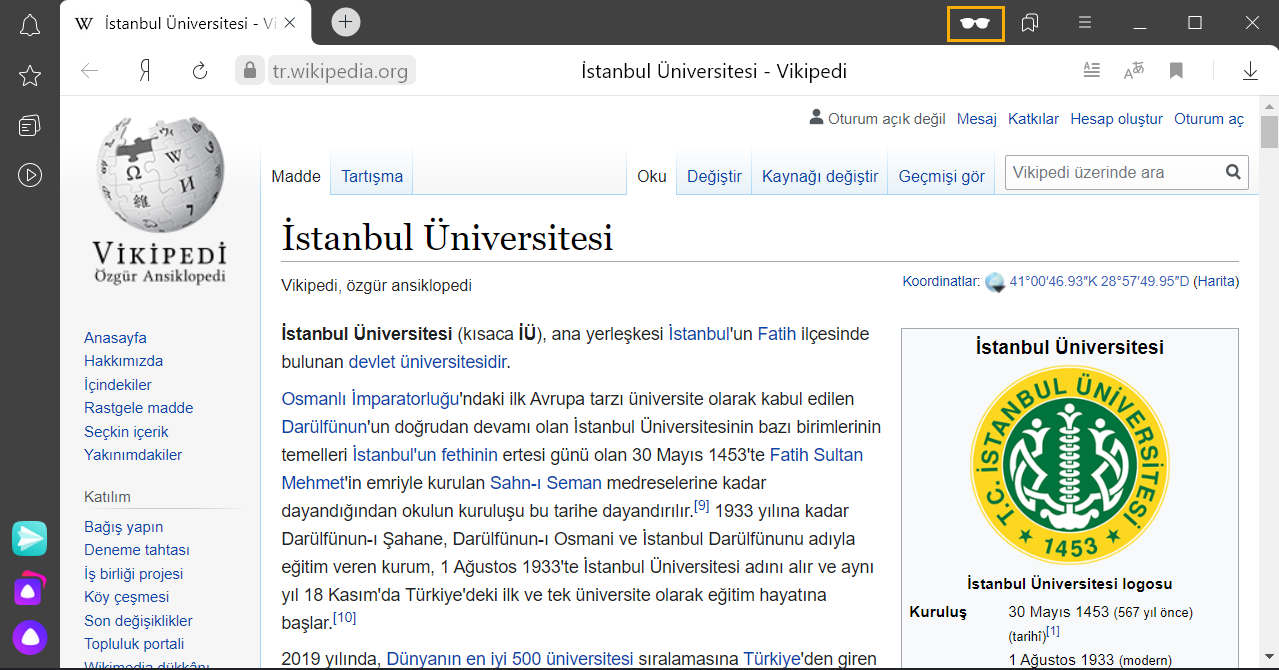This screenshot has height=670, width=1279.
Task: Open the purple Alice square icon
Action: click(29, 589)
